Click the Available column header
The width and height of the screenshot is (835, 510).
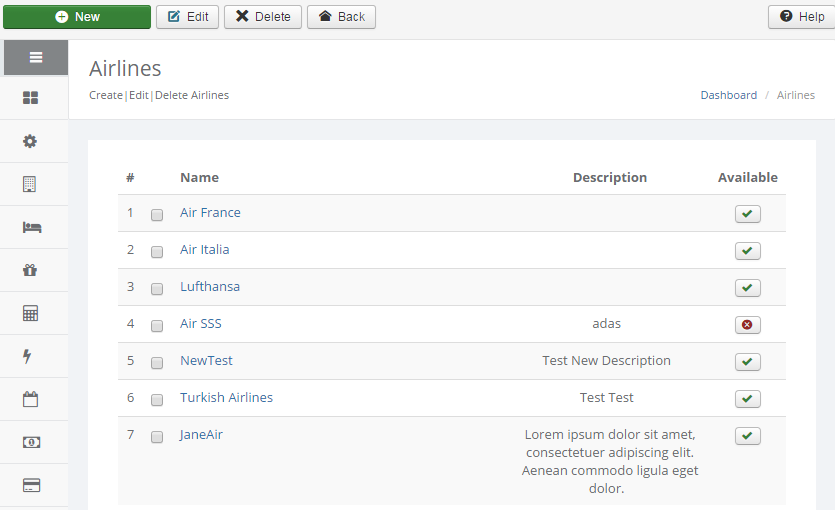point(748,177)
